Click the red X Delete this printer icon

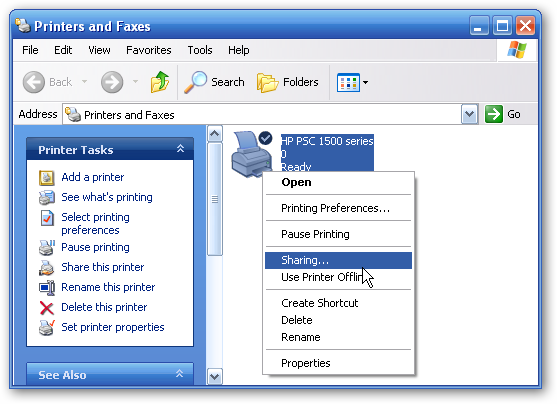point(47,308)
